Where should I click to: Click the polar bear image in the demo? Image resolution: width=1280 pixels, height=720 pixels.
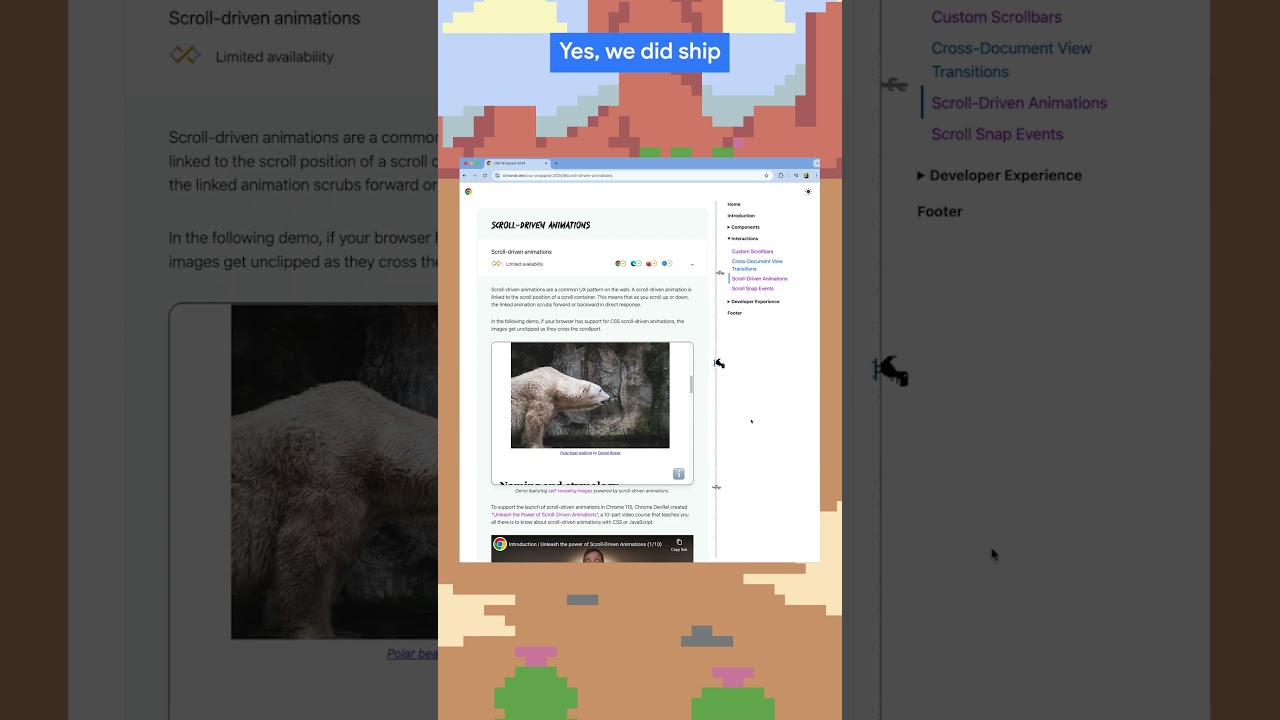pyautogui.click(x=590, y=395)
